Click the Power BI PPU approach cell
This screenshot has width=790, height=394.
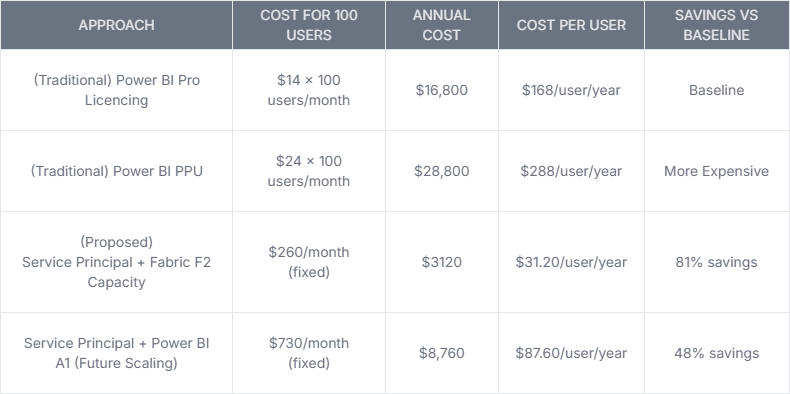(x=116, y=171)
